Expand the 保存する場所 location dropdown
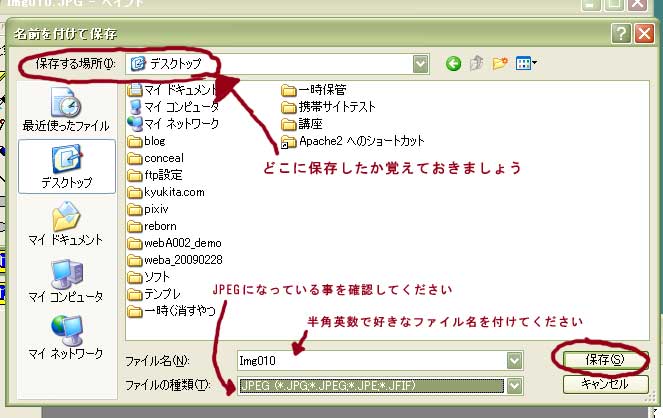Screen dimensions: 663x418 coord(420,64)
